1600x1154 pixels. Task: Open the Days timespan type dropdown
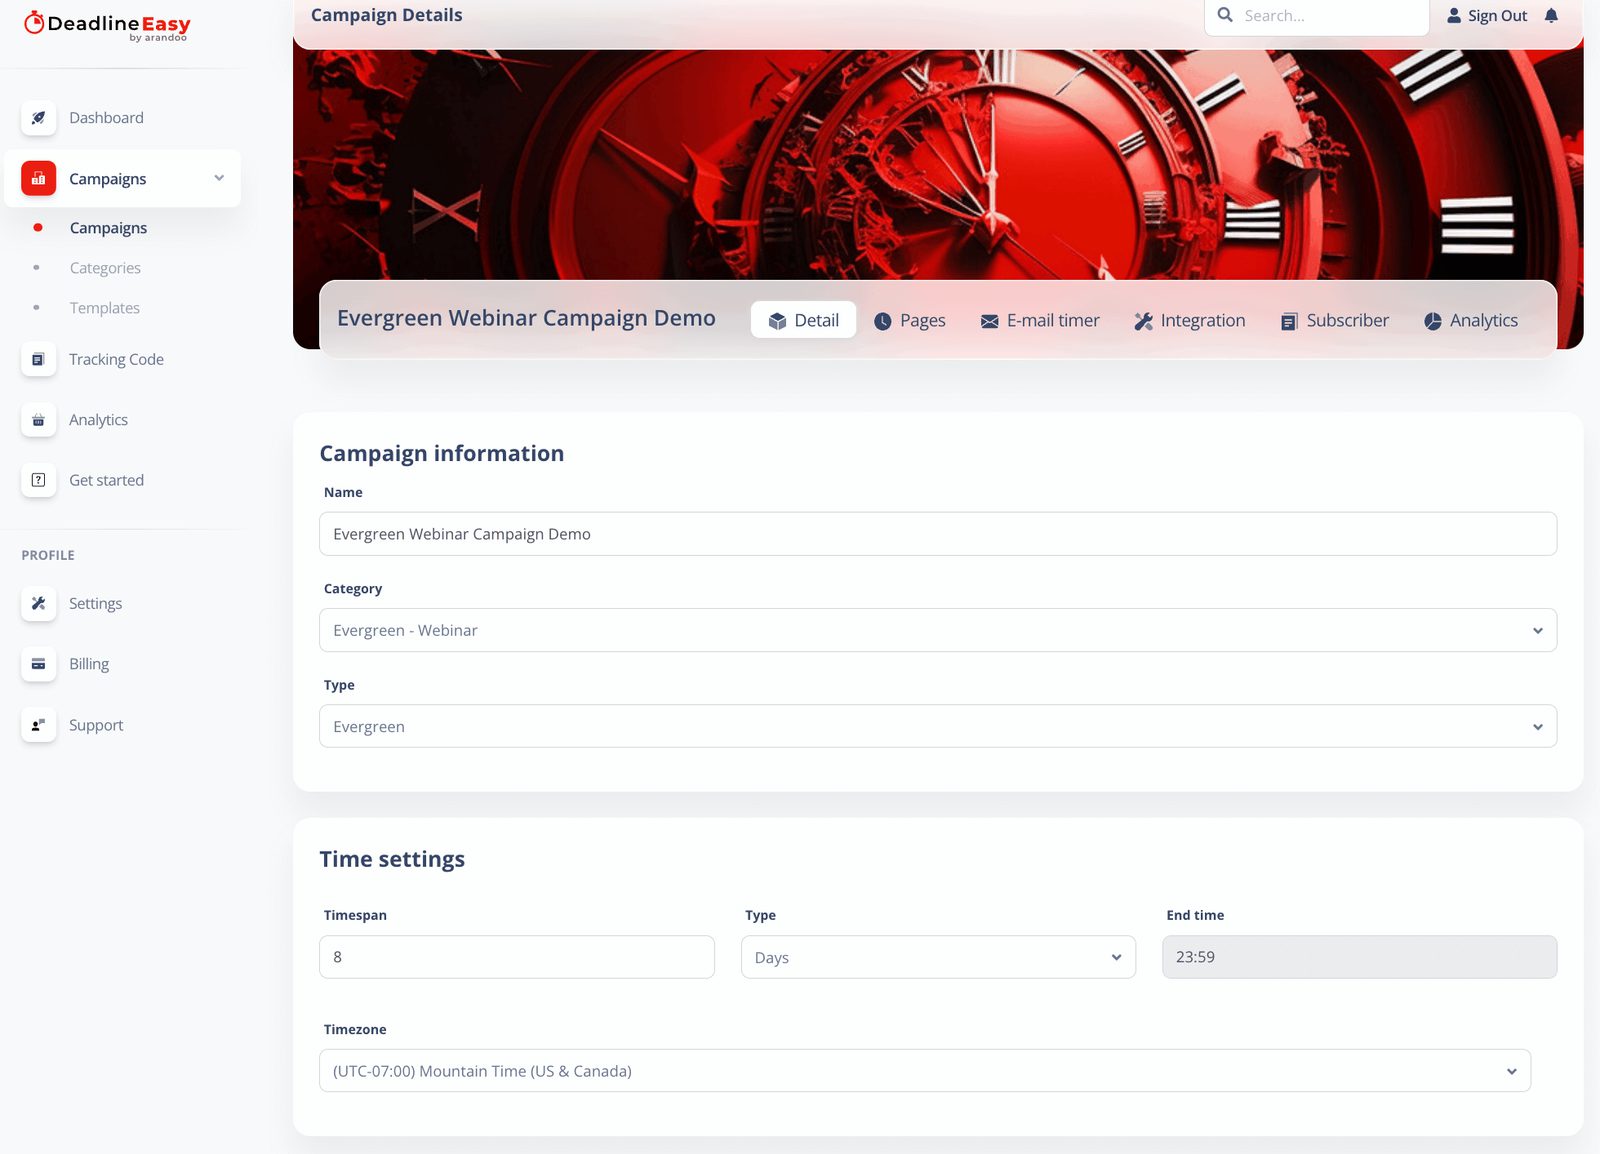[937, 957]
